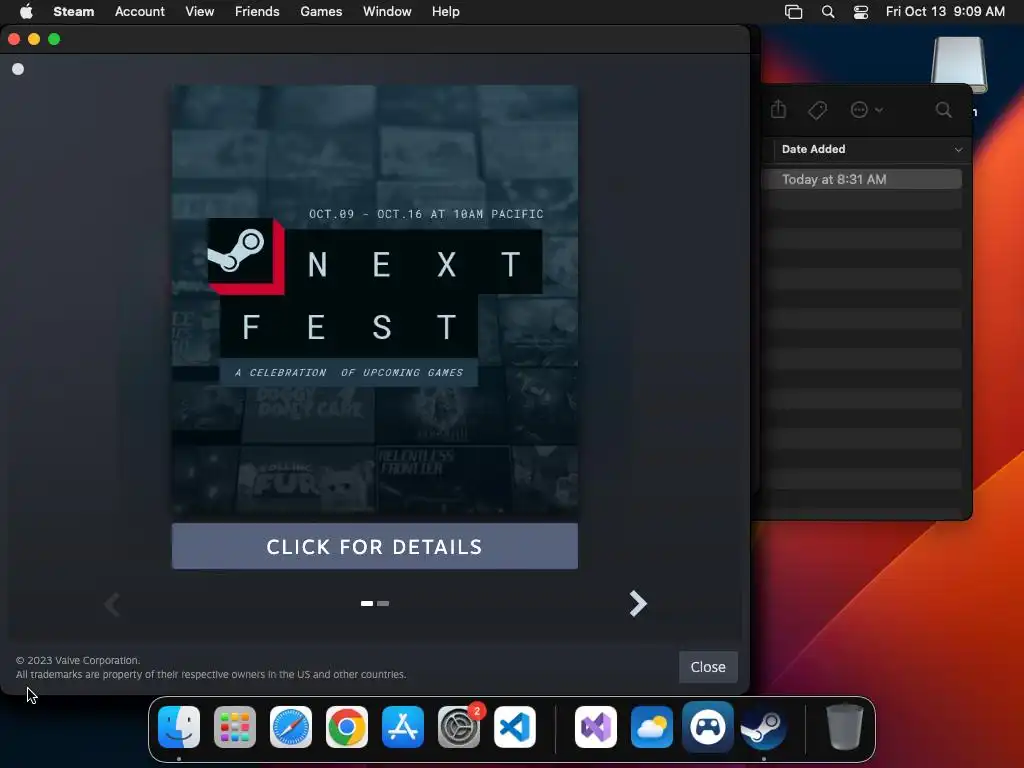Open Visual Studio Code from the Dock
The height and width of the screenshot is (768, 1024).
click(515, 727)
